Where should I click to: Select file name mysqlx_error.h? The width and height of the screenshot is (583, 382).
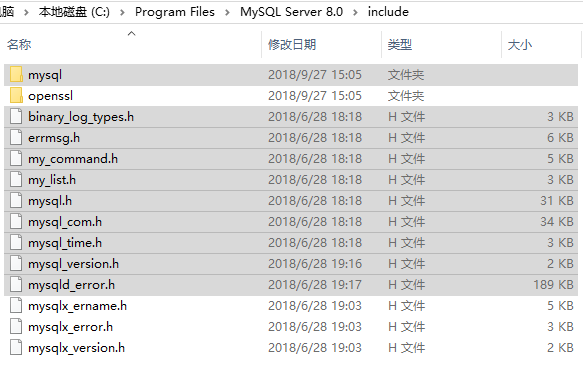[71, 327]
